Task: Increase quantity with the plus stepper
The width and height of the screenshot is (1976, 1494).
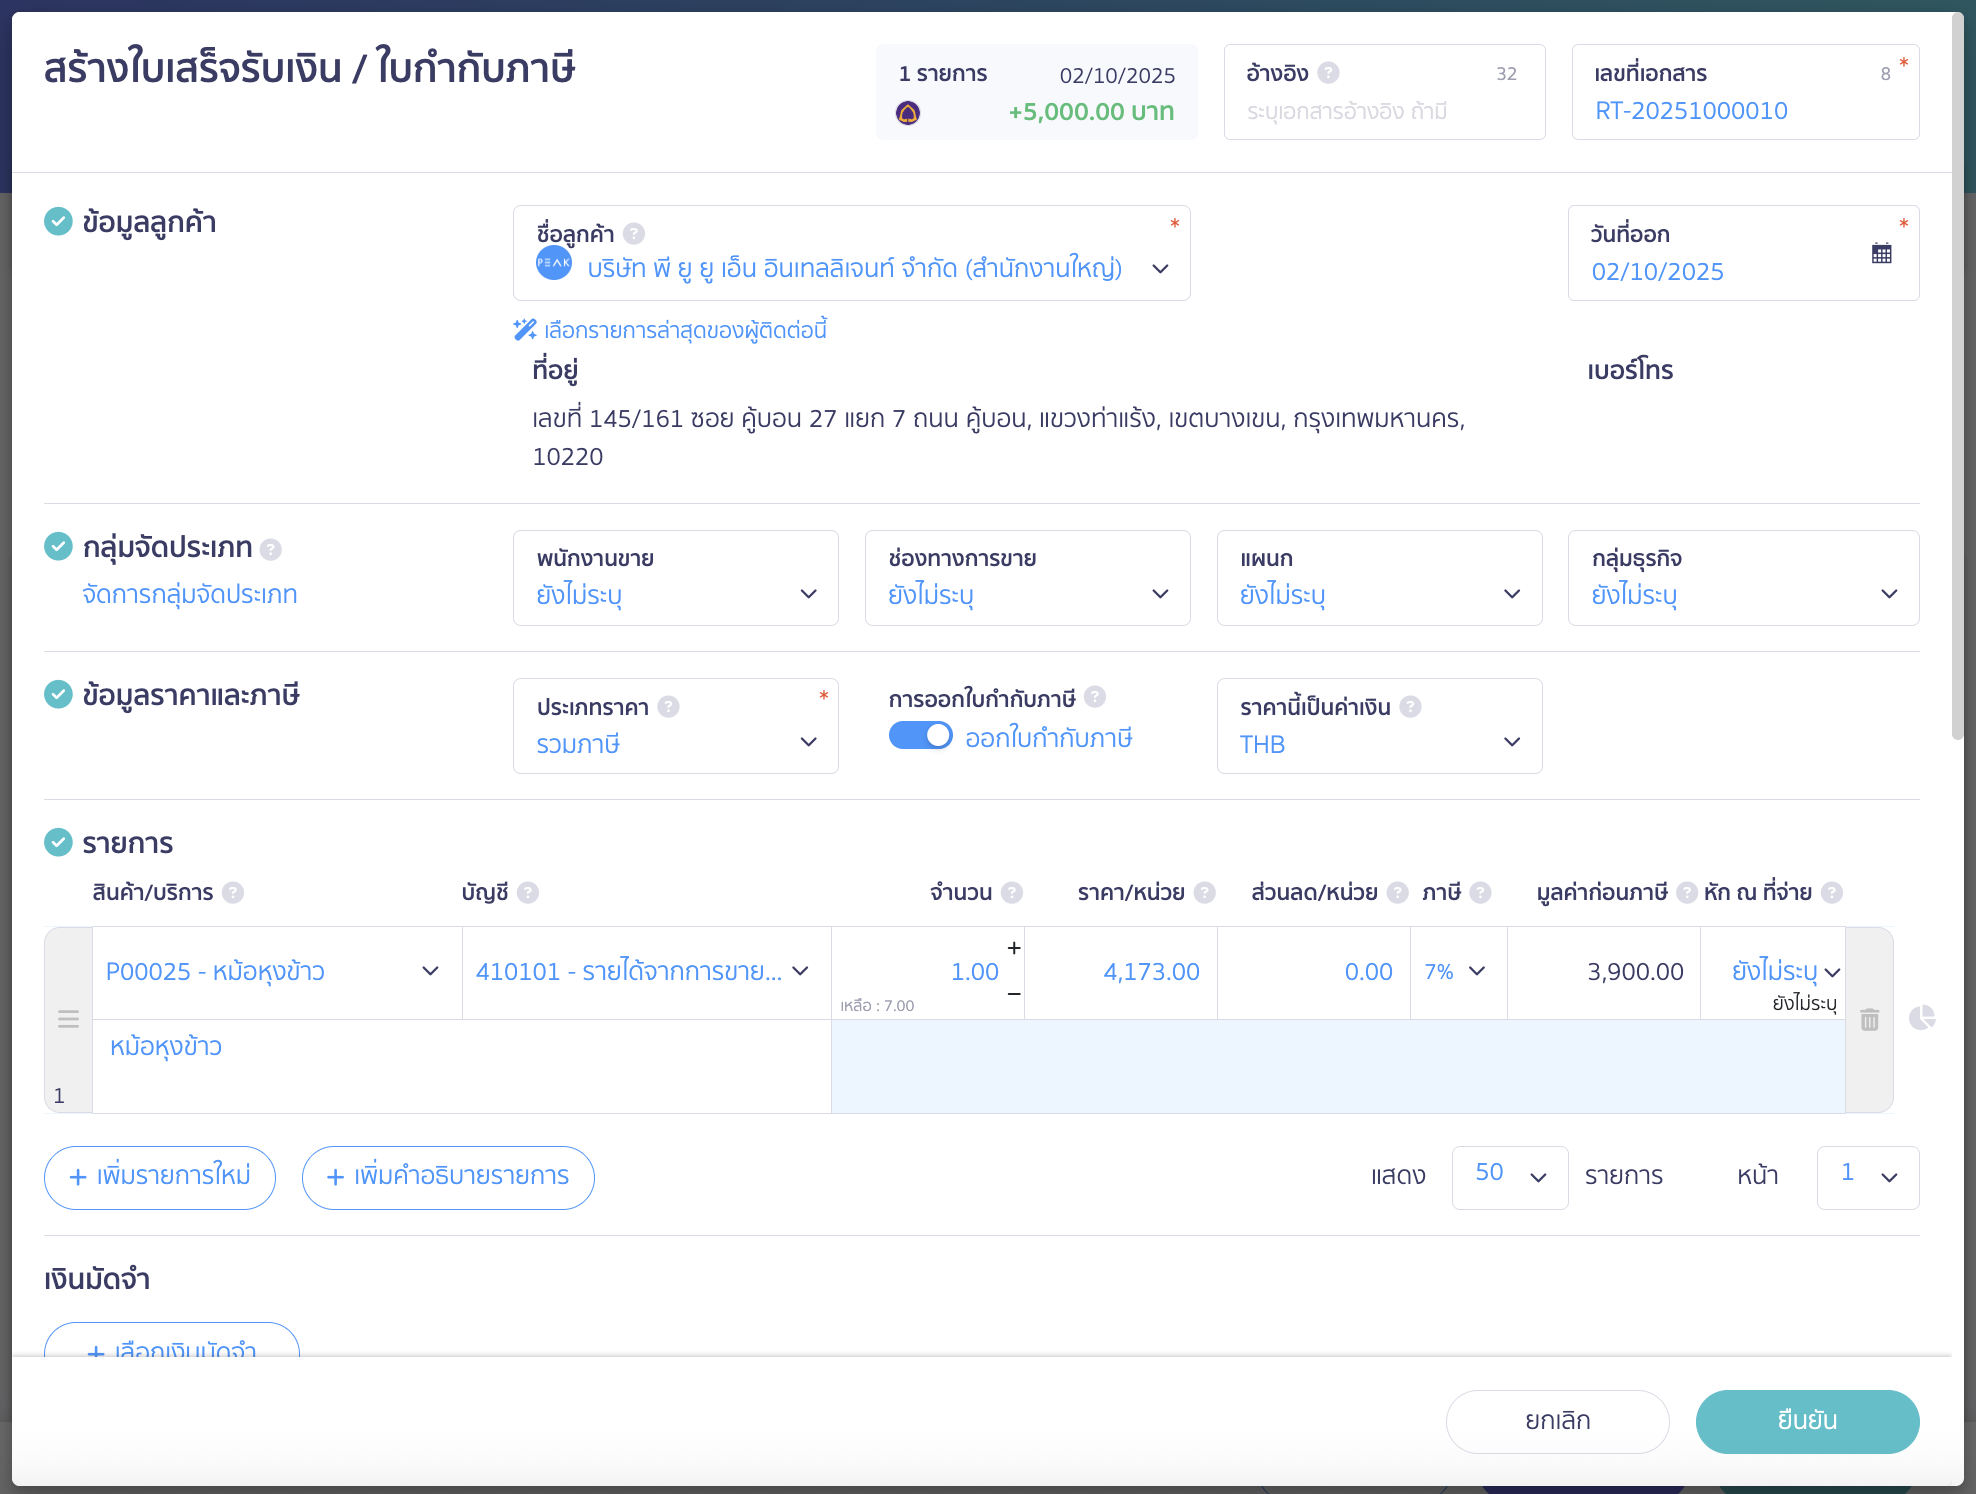Action: [1013, 948]
